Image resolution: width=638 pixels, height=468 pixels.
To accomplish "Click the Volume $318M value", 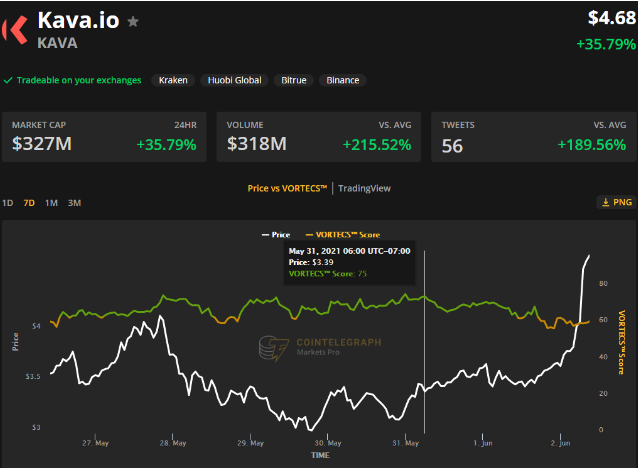I will click(257, 144).
